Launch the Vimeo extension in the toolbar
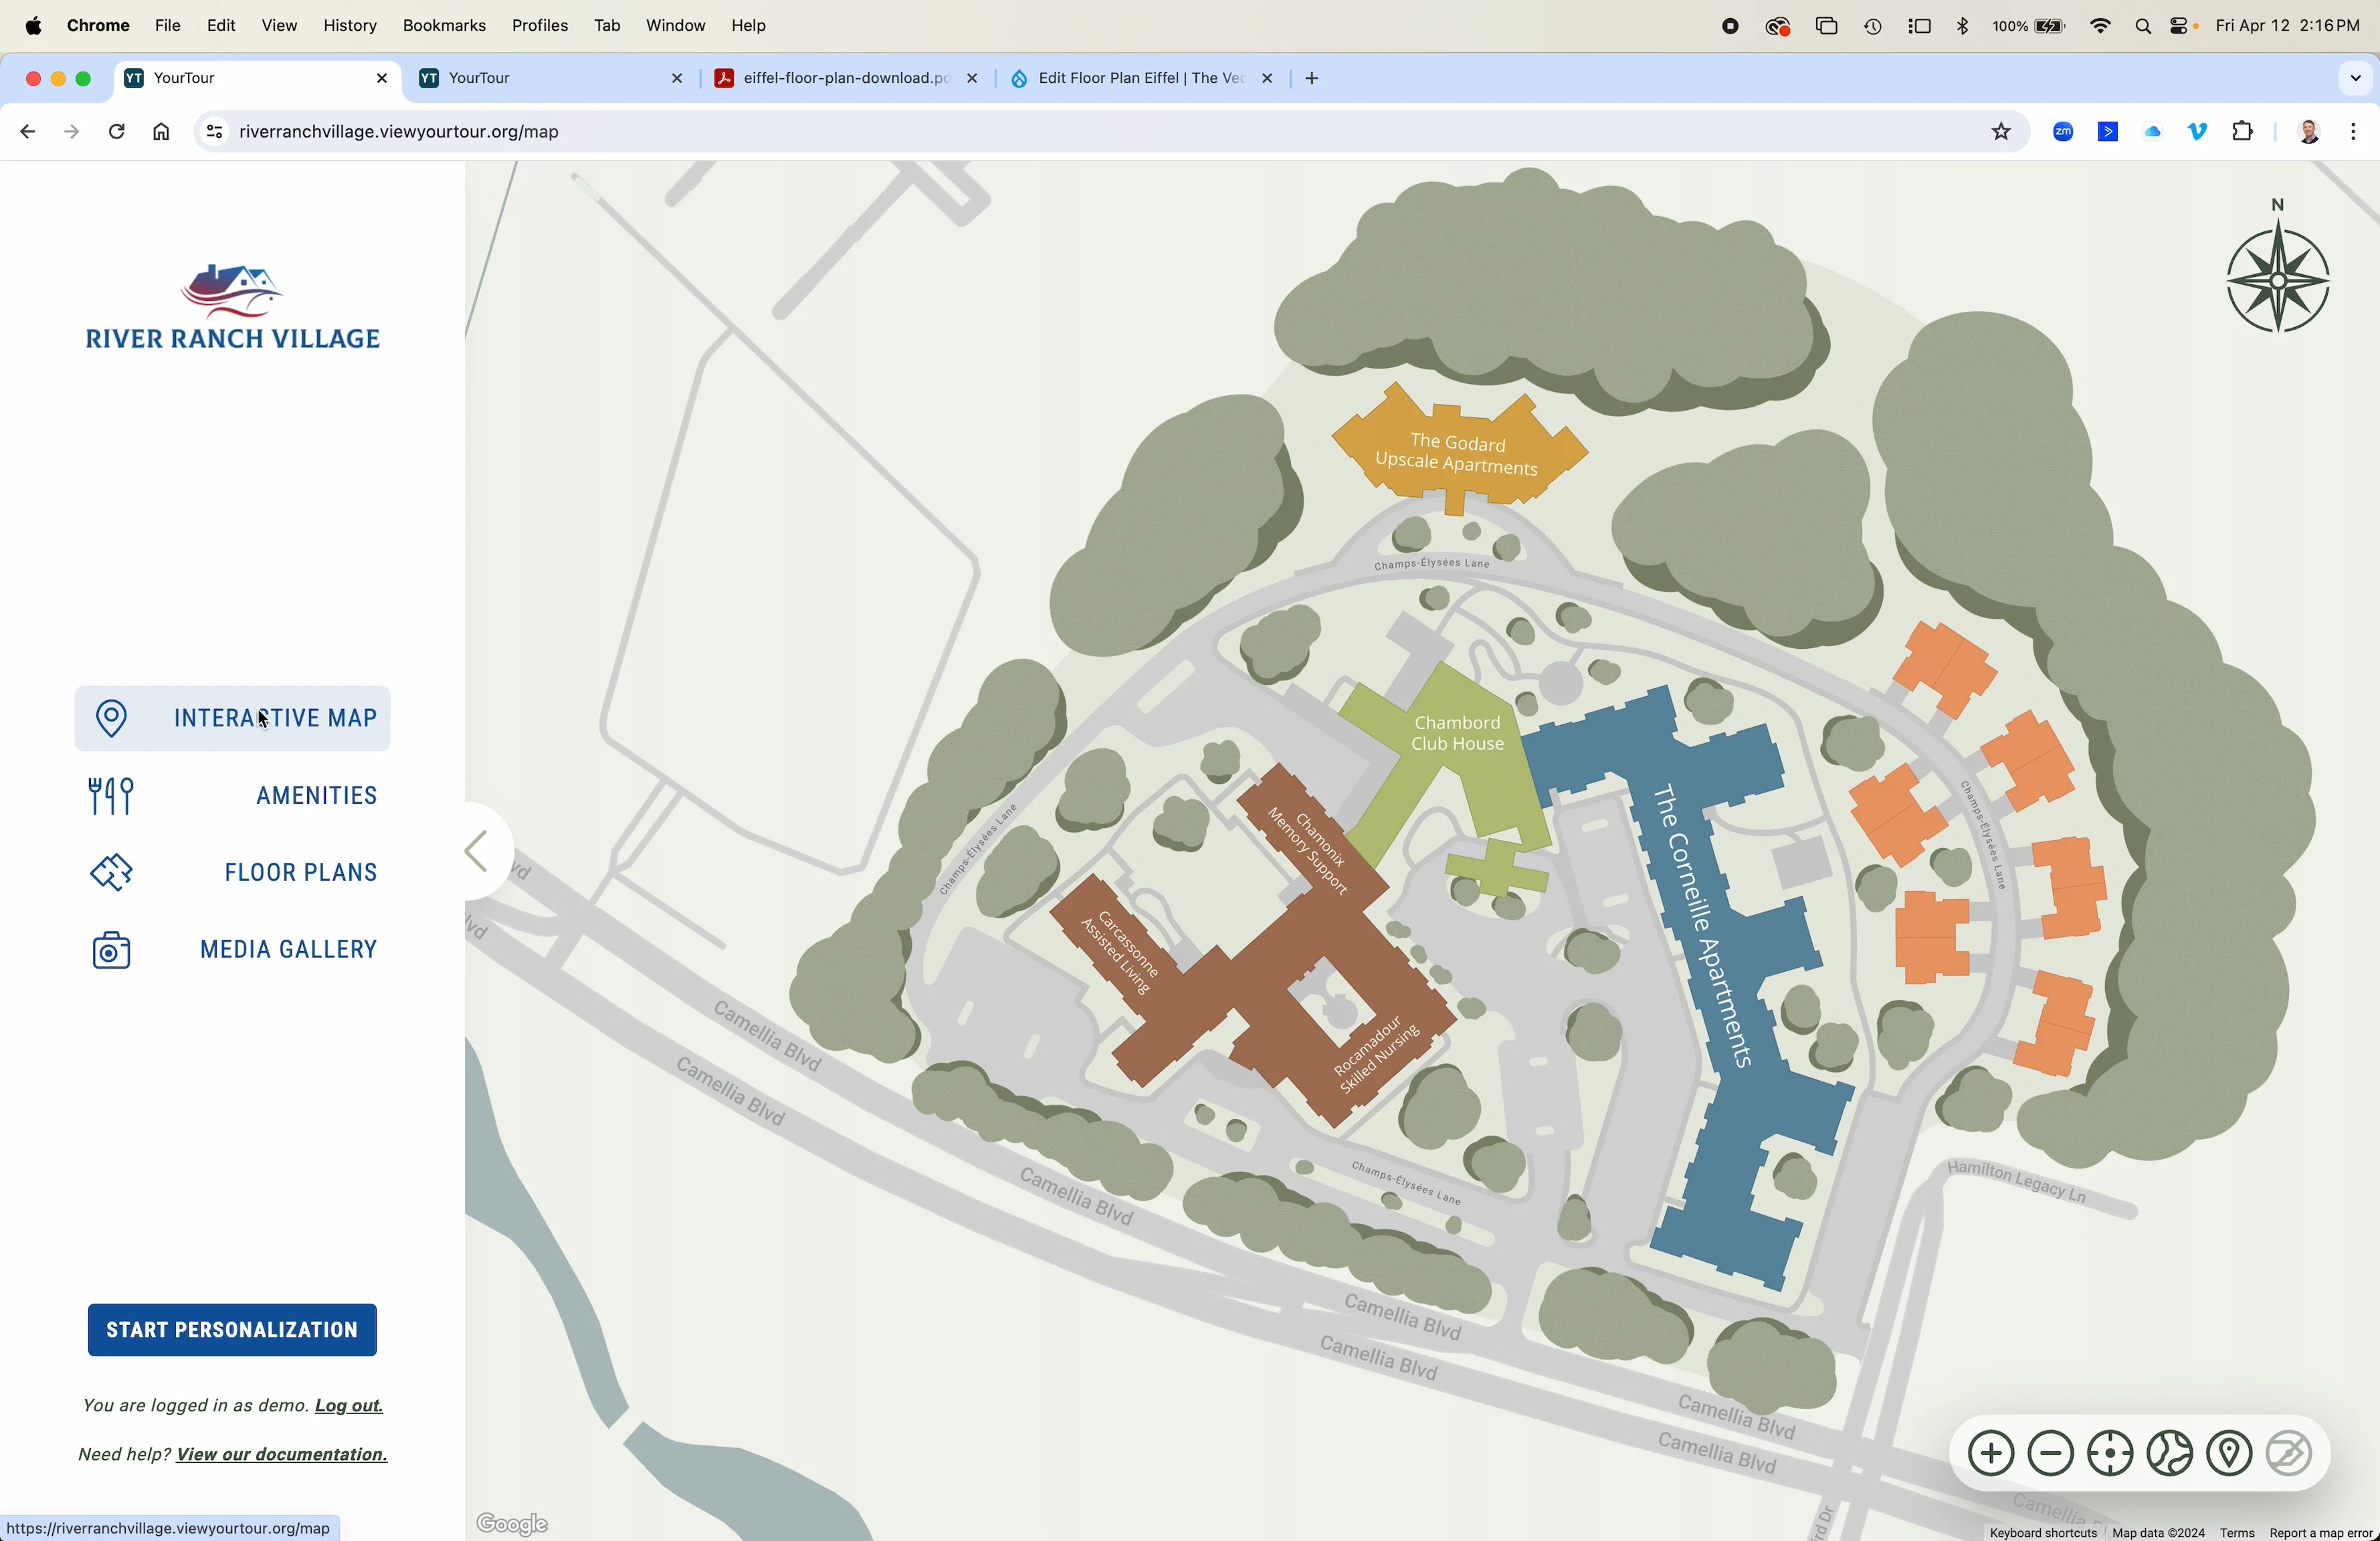 tap(2197, 131)
